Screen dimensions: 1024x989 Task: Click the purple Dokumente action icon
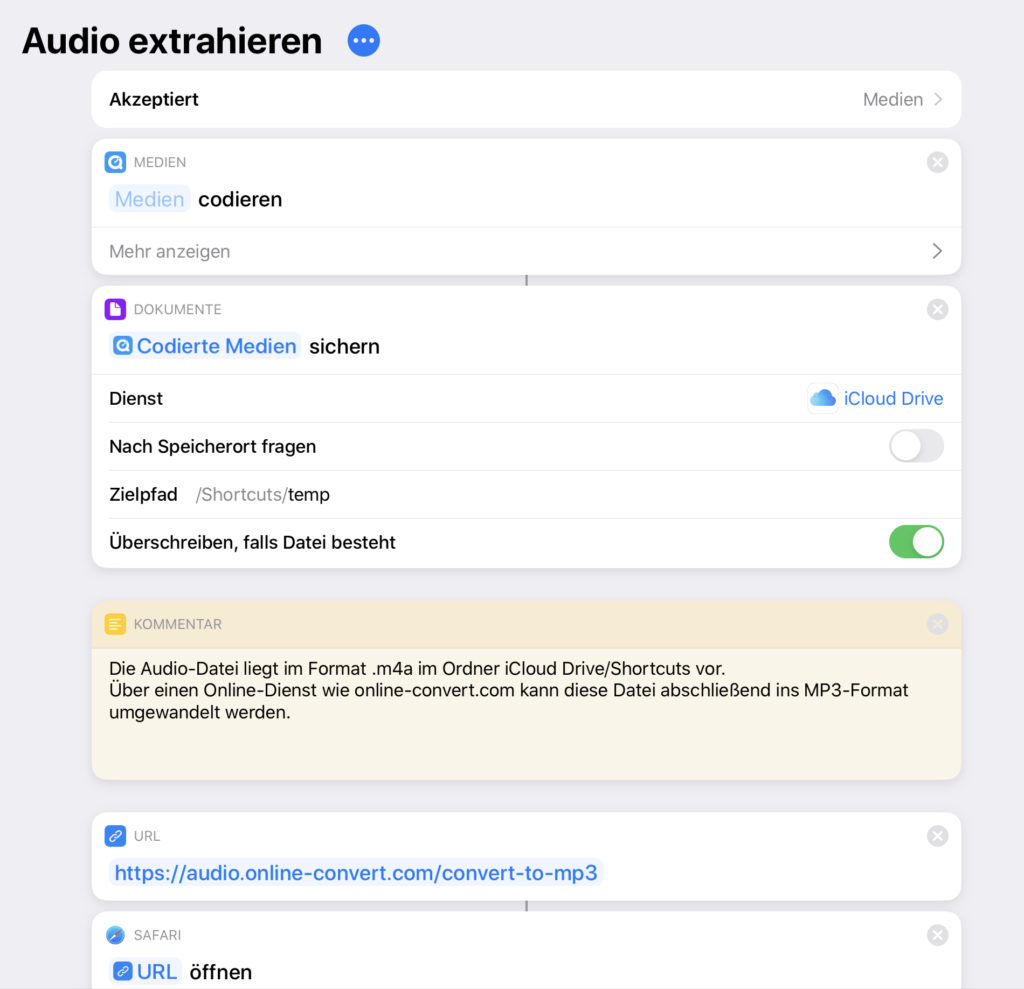115,309
